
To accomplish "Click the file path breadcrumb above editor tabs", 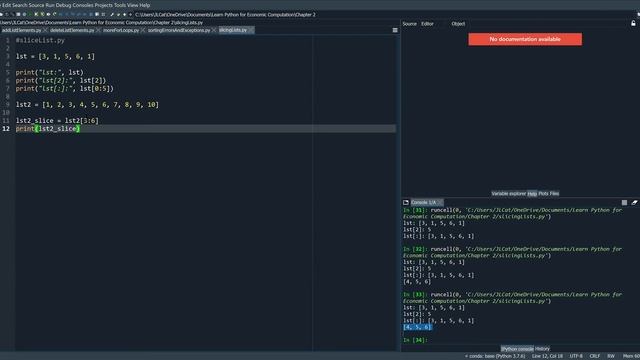I will (101, 22).
